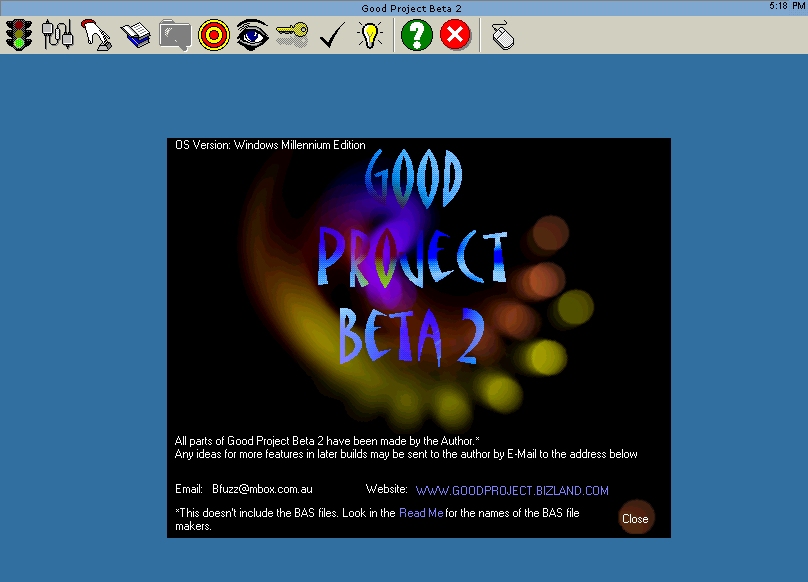This screenshot has height=582, width=808.
Task: Open the blue books icon
Action: pos(135,36)
